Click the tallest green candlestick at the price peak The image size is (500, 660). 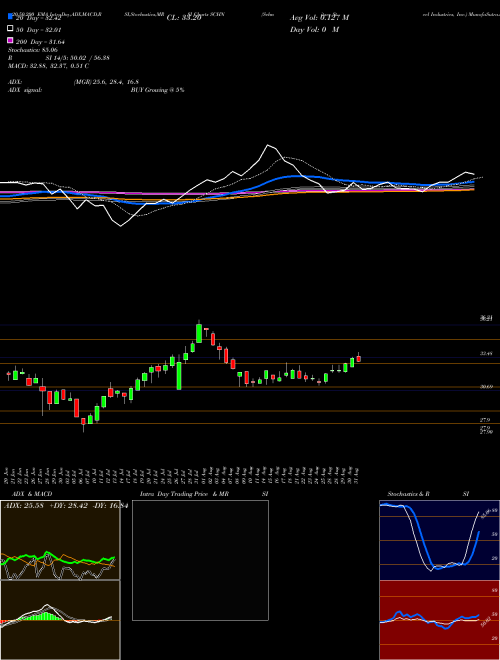[x=199, y=333]
